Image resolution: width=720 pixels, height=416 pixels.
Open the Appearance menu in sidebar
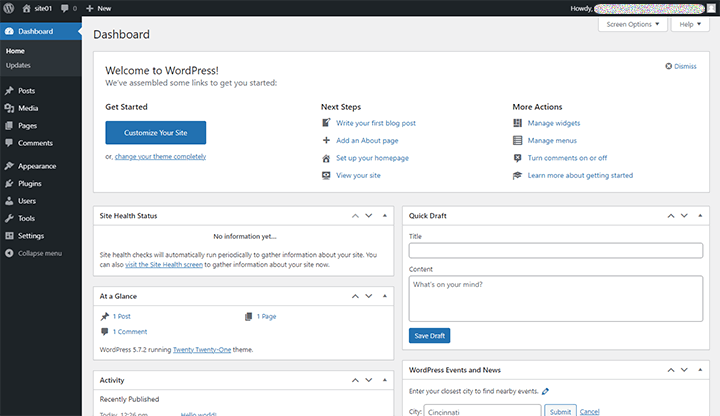click(36, 166)
